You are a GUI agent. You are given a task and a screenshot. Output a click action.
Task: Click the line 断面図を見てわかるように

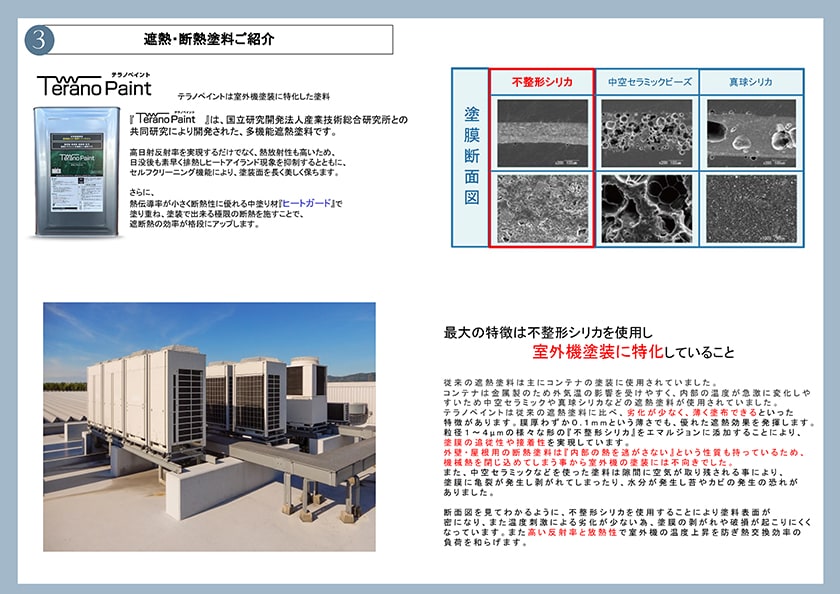coord(607,512)
